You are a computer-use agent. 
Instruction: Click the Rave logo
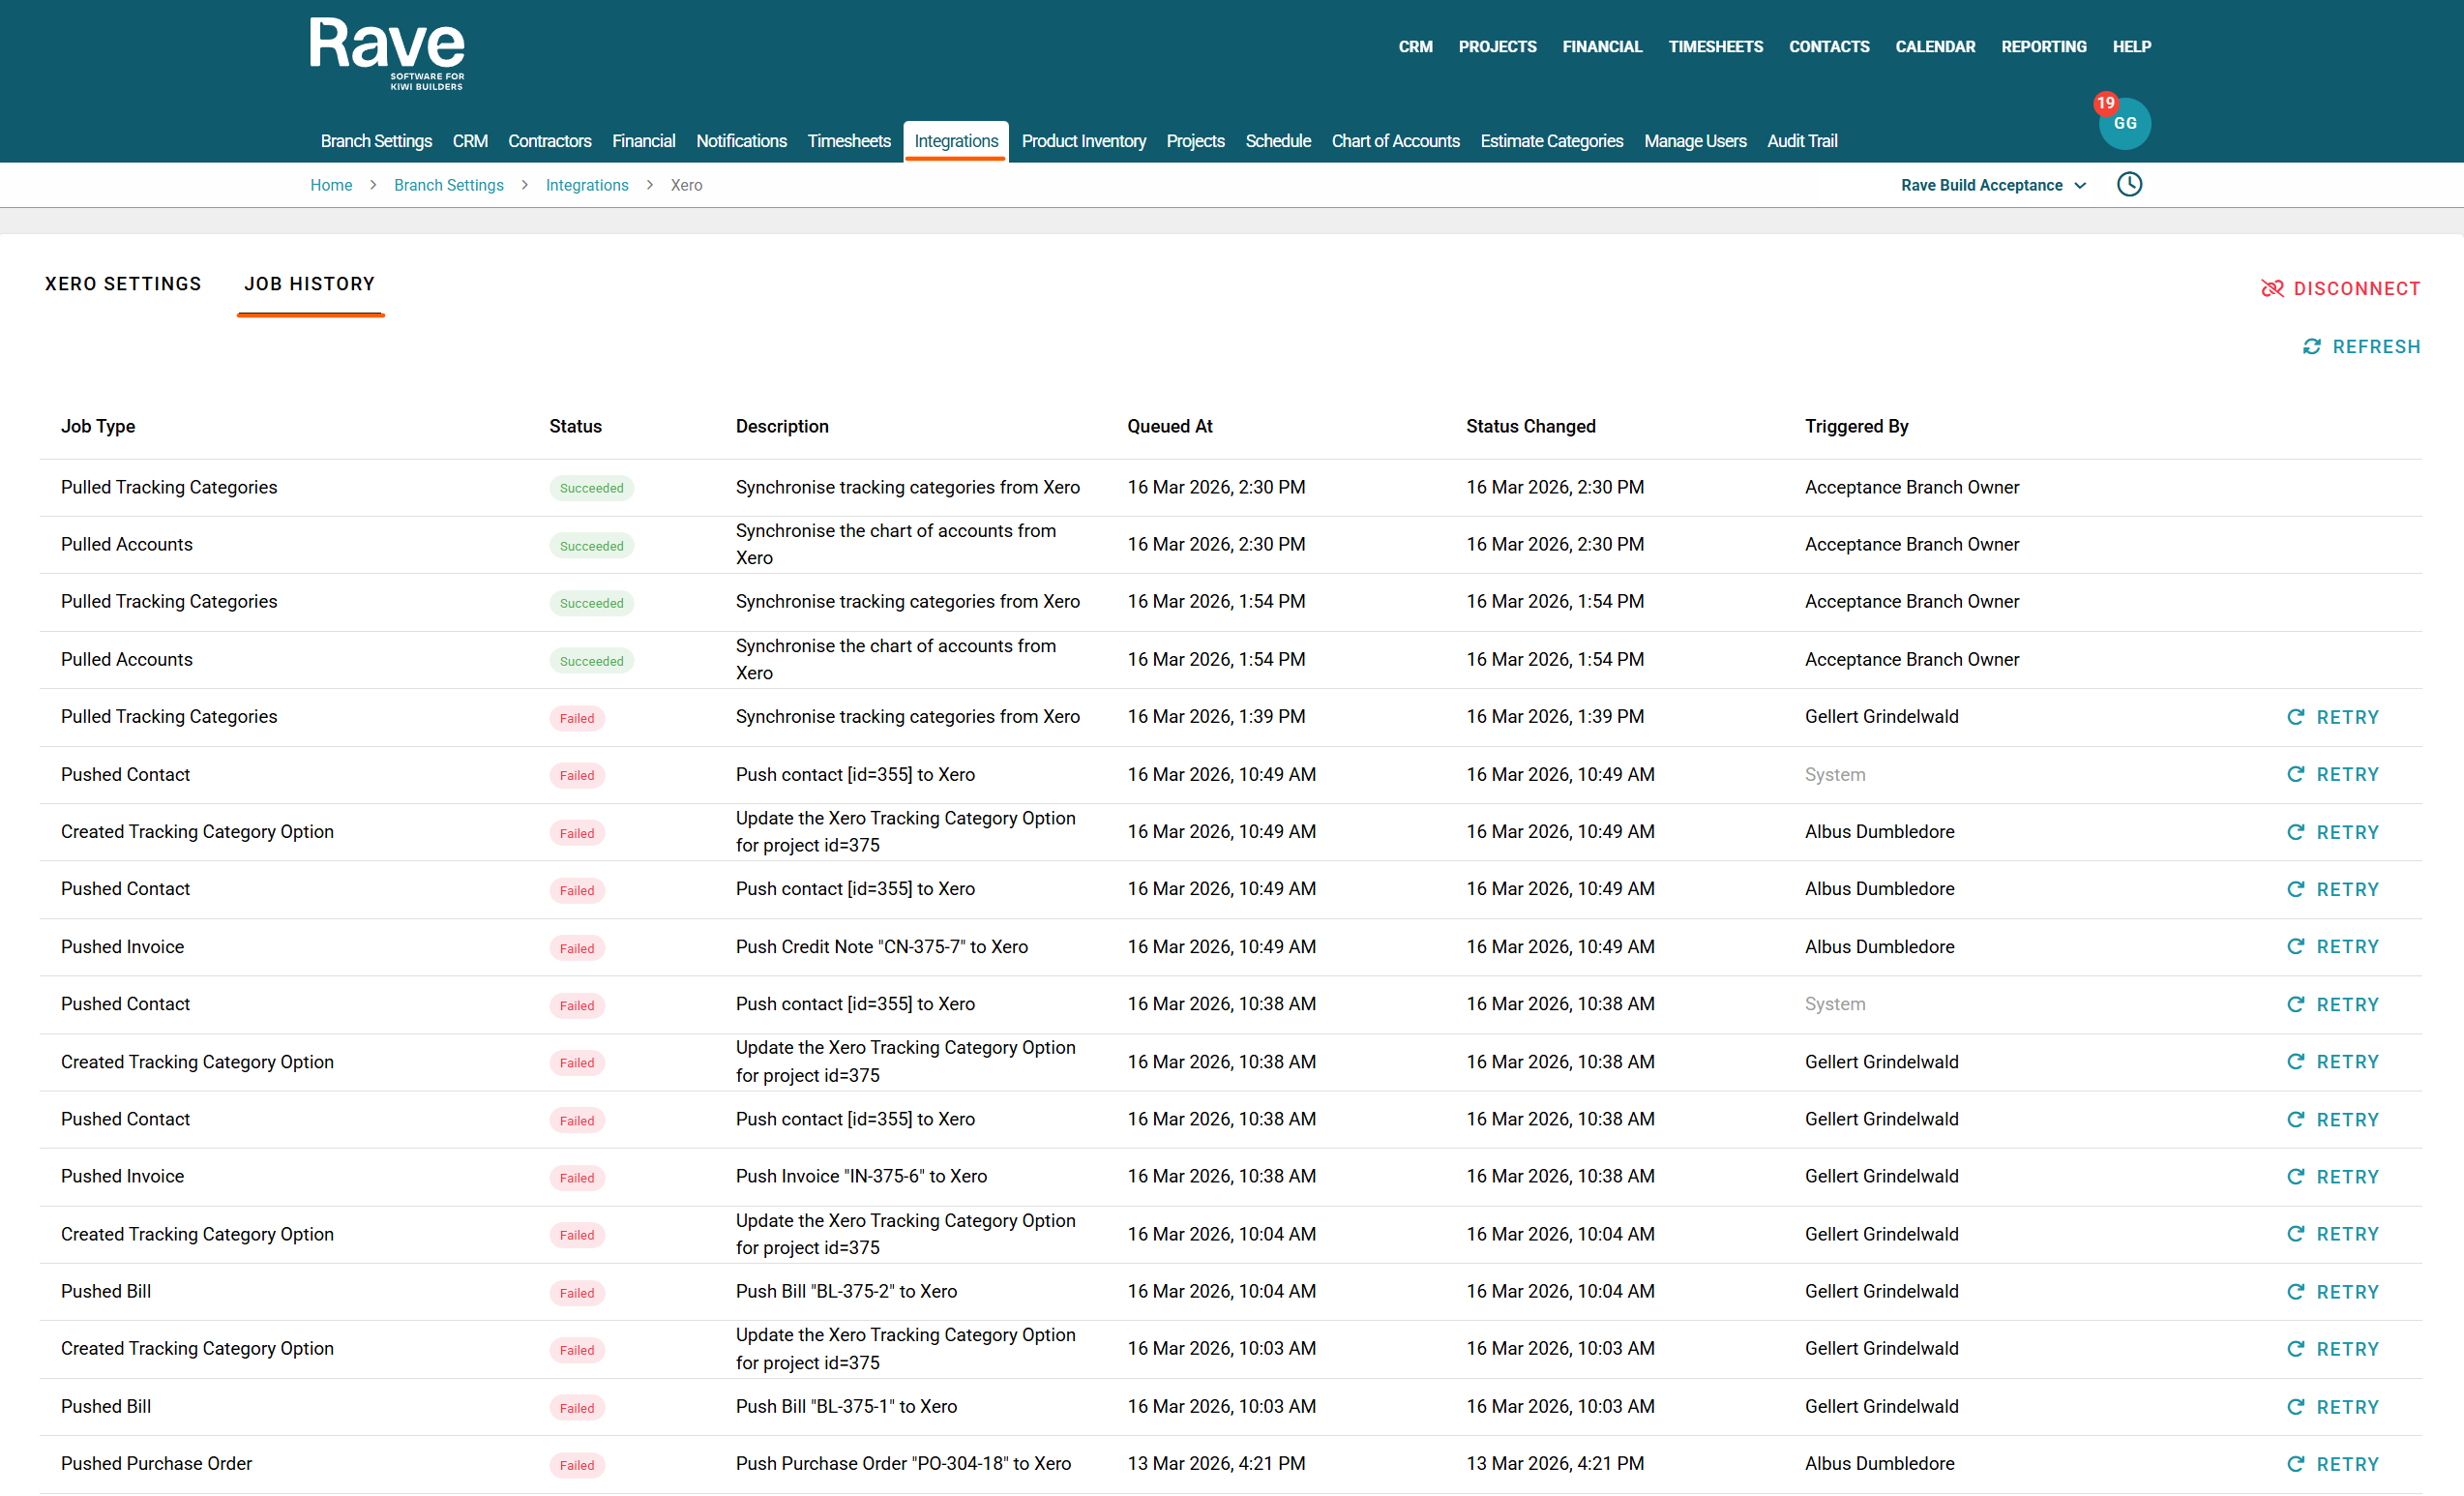click(387, 52)
